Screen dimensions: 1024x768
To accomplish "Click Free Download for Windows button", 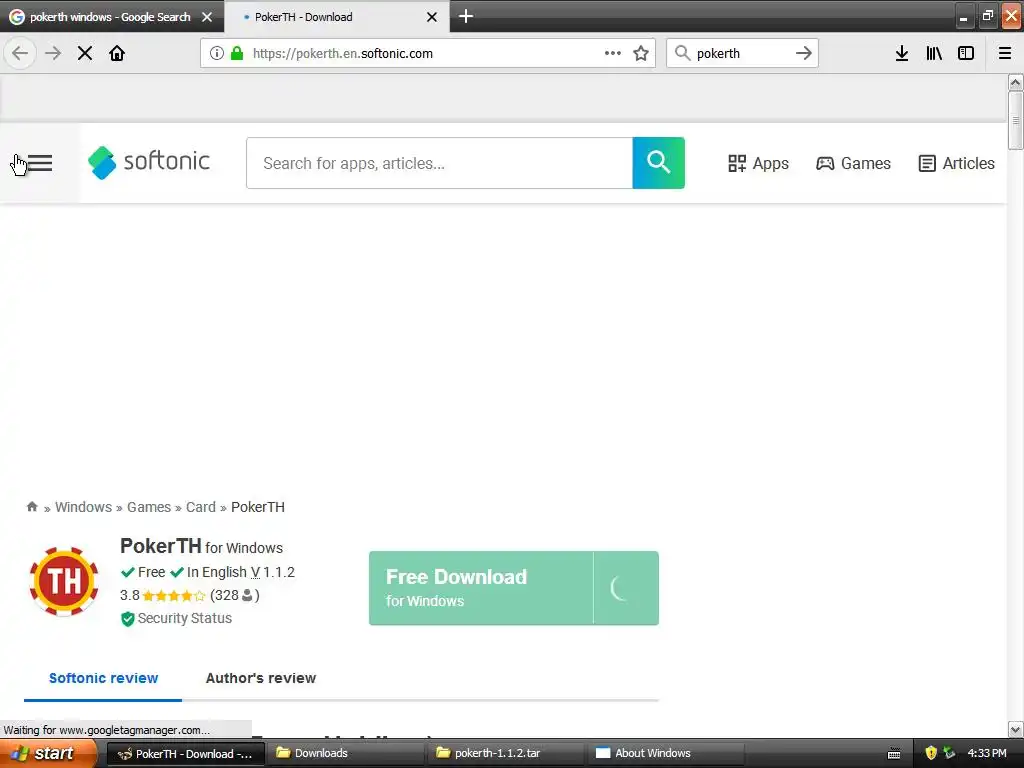I will click(x=514, y=588).
